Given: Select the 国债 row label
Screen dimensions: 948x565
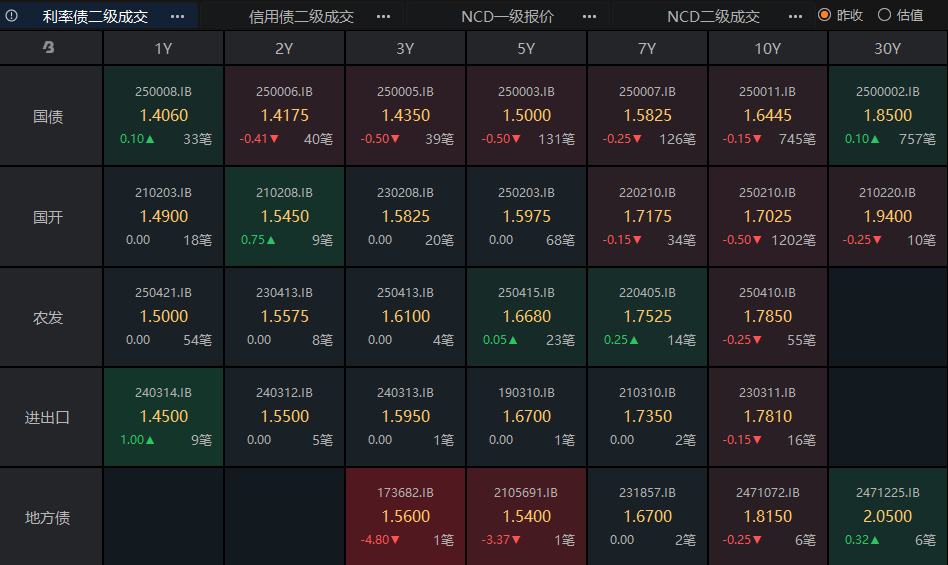Looking at the screenshot, I should coord(48,116).
